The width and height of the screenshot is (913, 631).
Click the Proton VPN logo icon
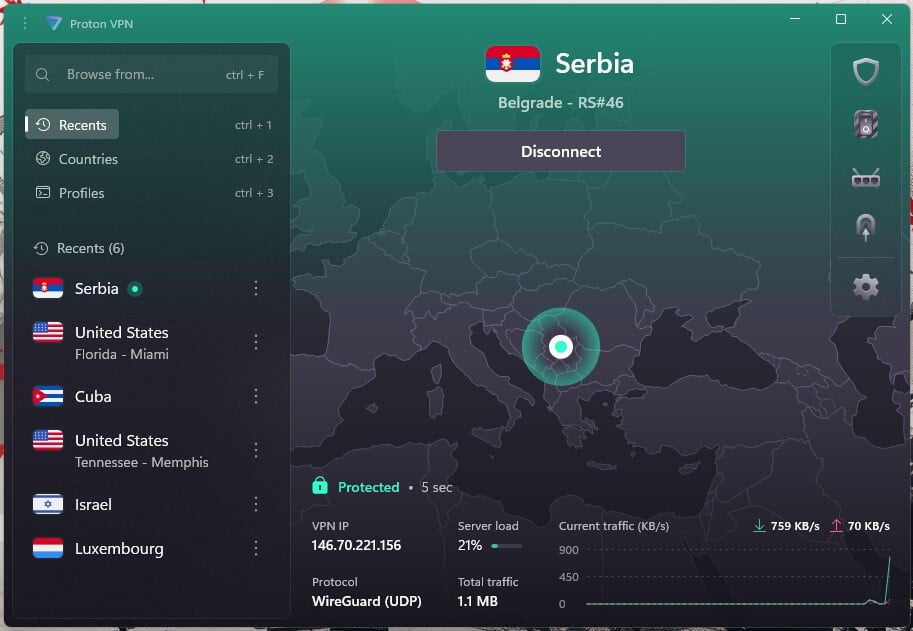coord(54,23)
